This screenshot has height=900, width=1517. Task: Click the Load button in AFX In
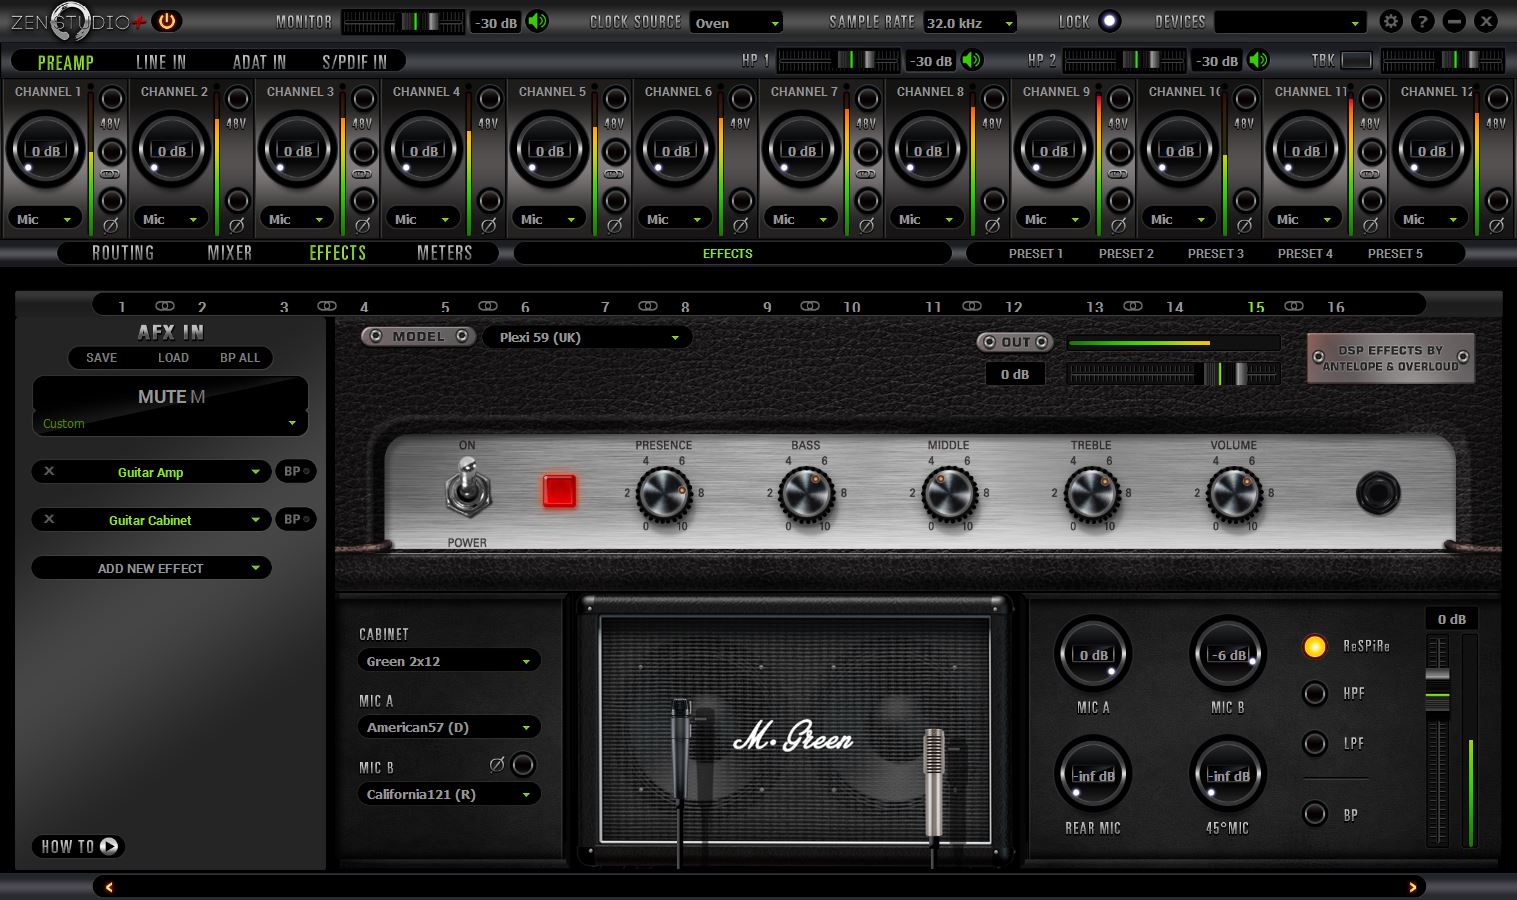coord(173,357)
